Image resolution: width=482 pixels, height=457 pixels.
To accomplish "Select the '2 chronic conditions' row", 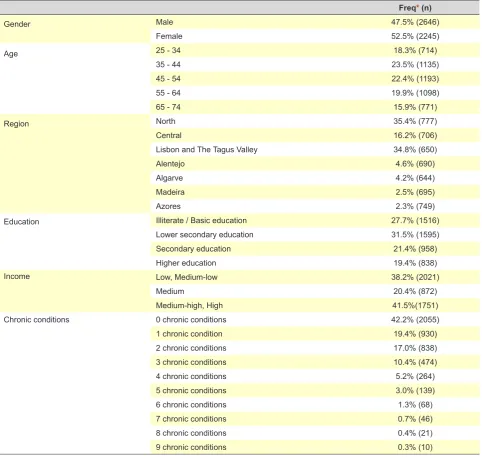I will point(191,348).
